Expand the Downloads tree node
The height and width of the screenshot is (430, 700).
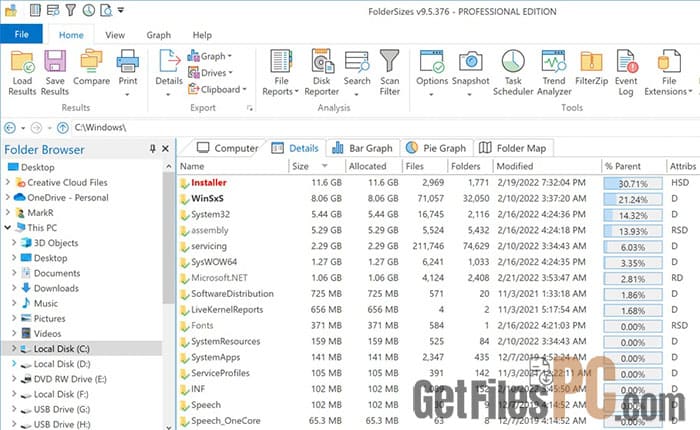[x=14, y=288]
